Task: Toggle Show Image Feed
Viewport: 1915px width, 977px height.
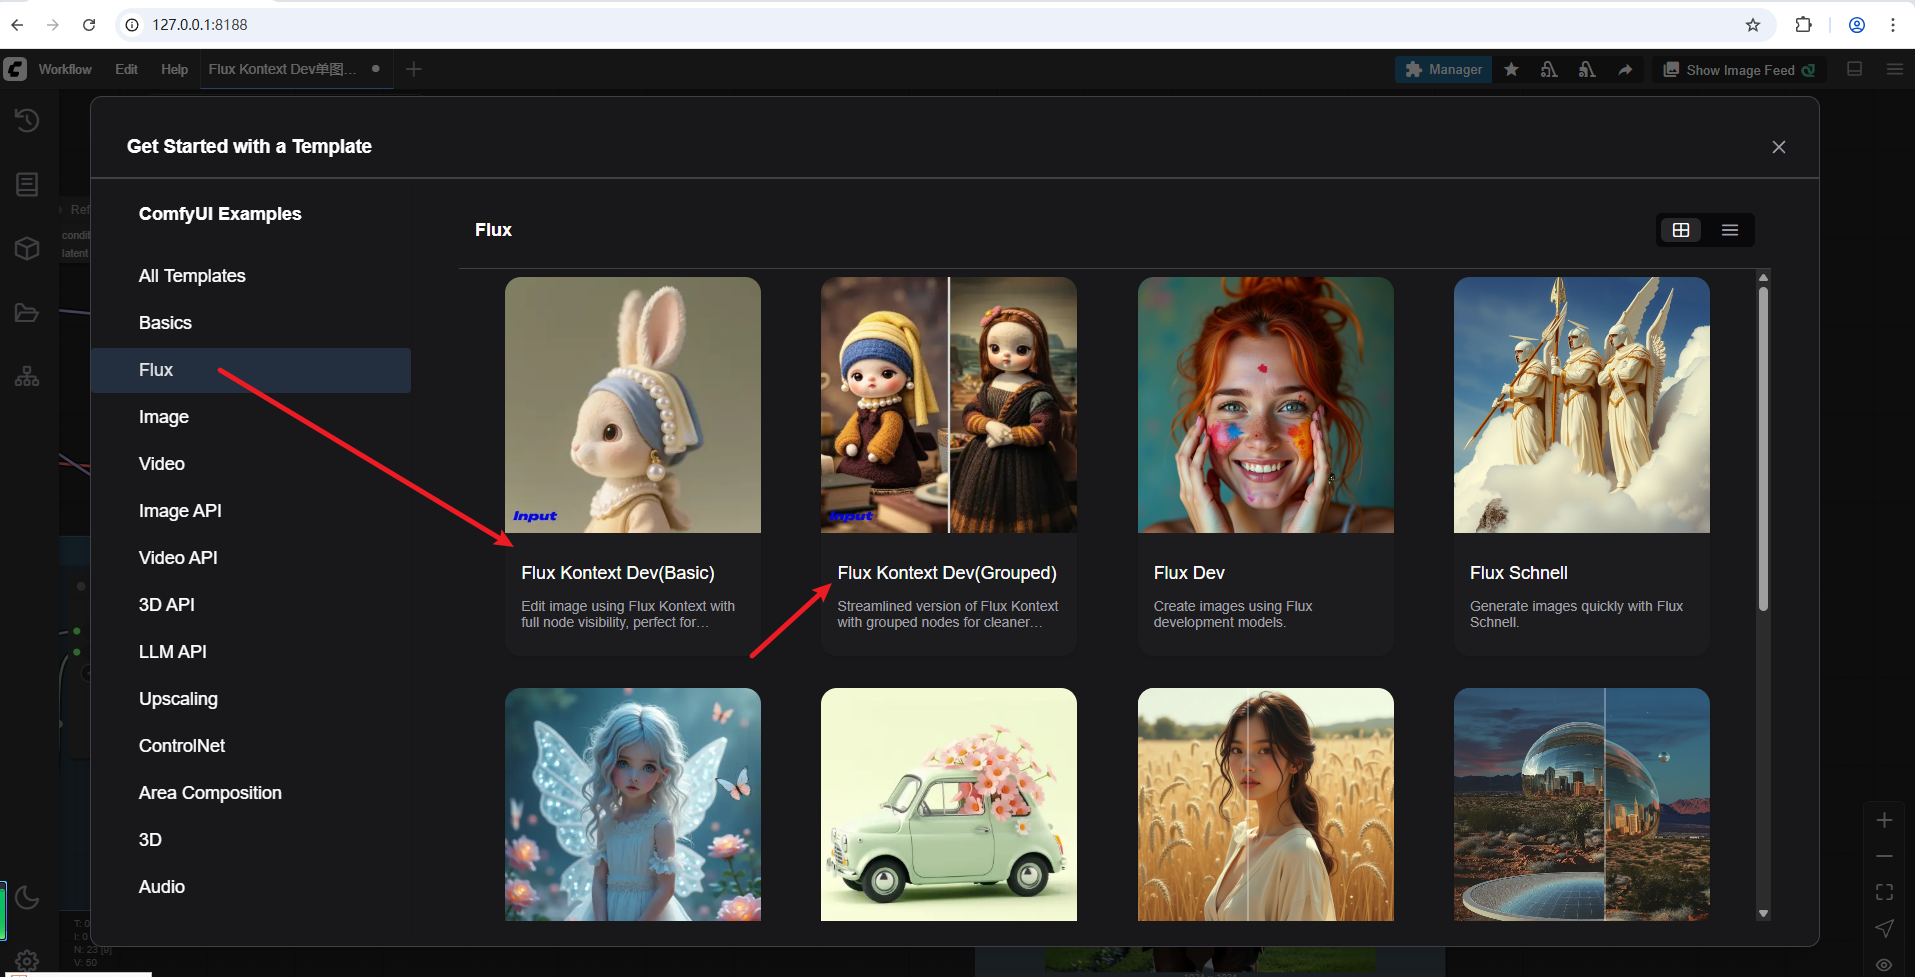Action: tap(1739, 70)
